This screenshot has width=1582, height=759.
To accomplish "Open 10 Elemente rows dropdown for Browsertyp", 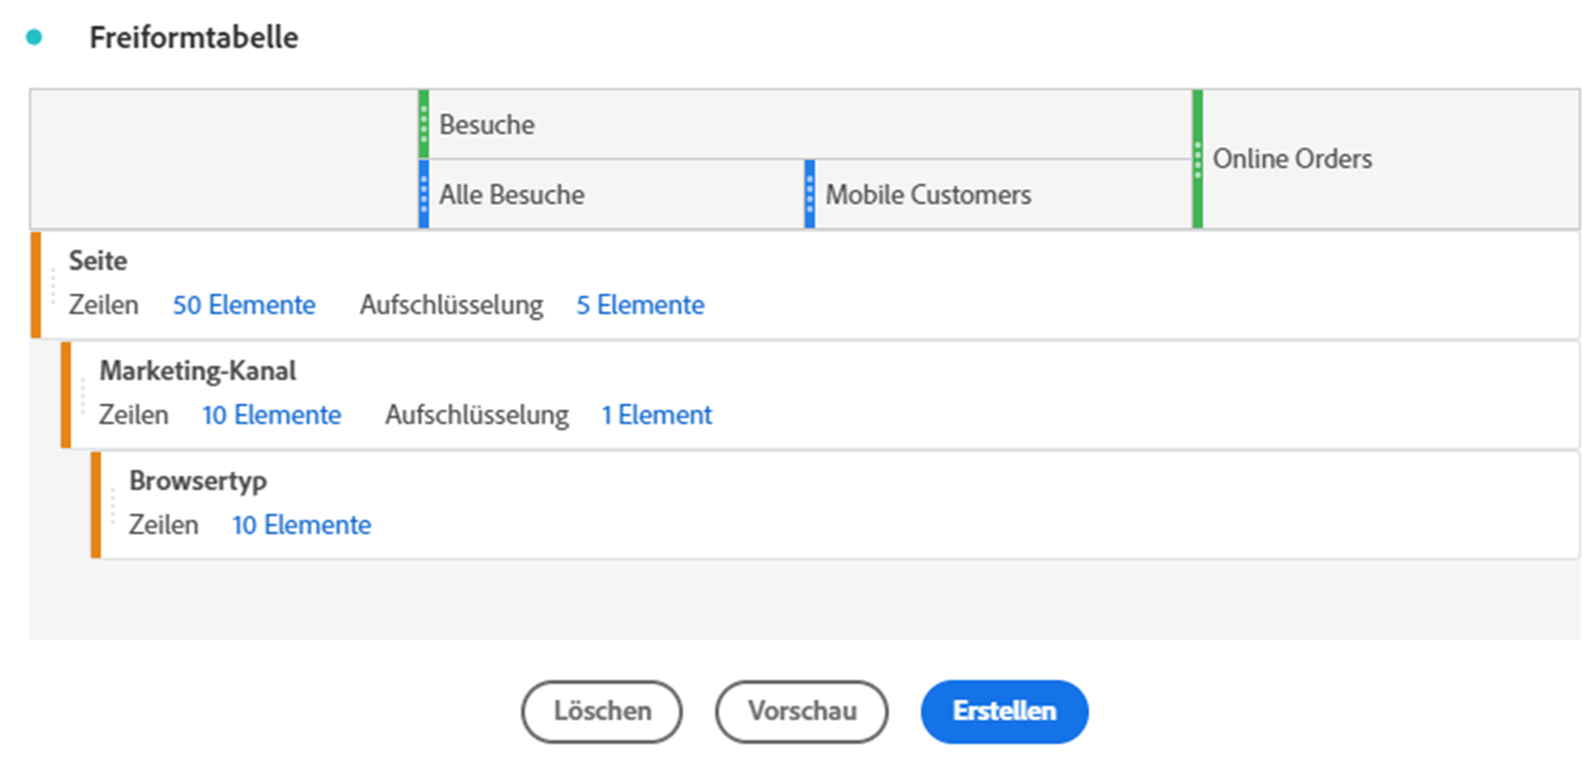I will pyautogui.click(x=302, y=525).
